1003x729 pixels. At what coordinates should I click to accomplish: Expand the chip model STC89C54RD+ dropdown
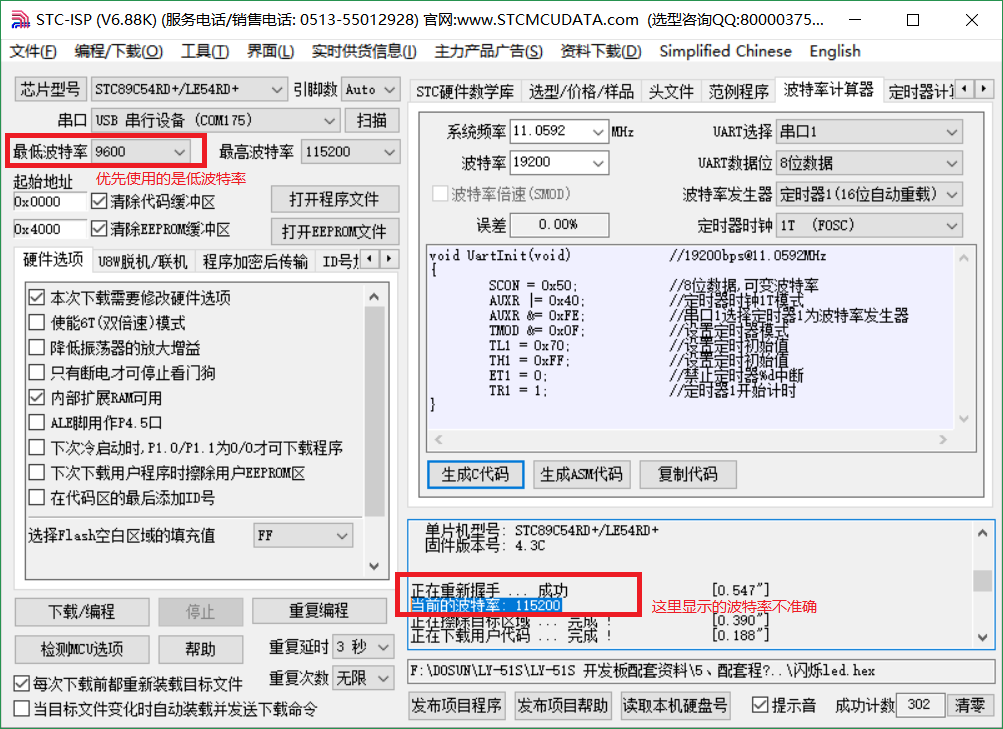[189, 90]
